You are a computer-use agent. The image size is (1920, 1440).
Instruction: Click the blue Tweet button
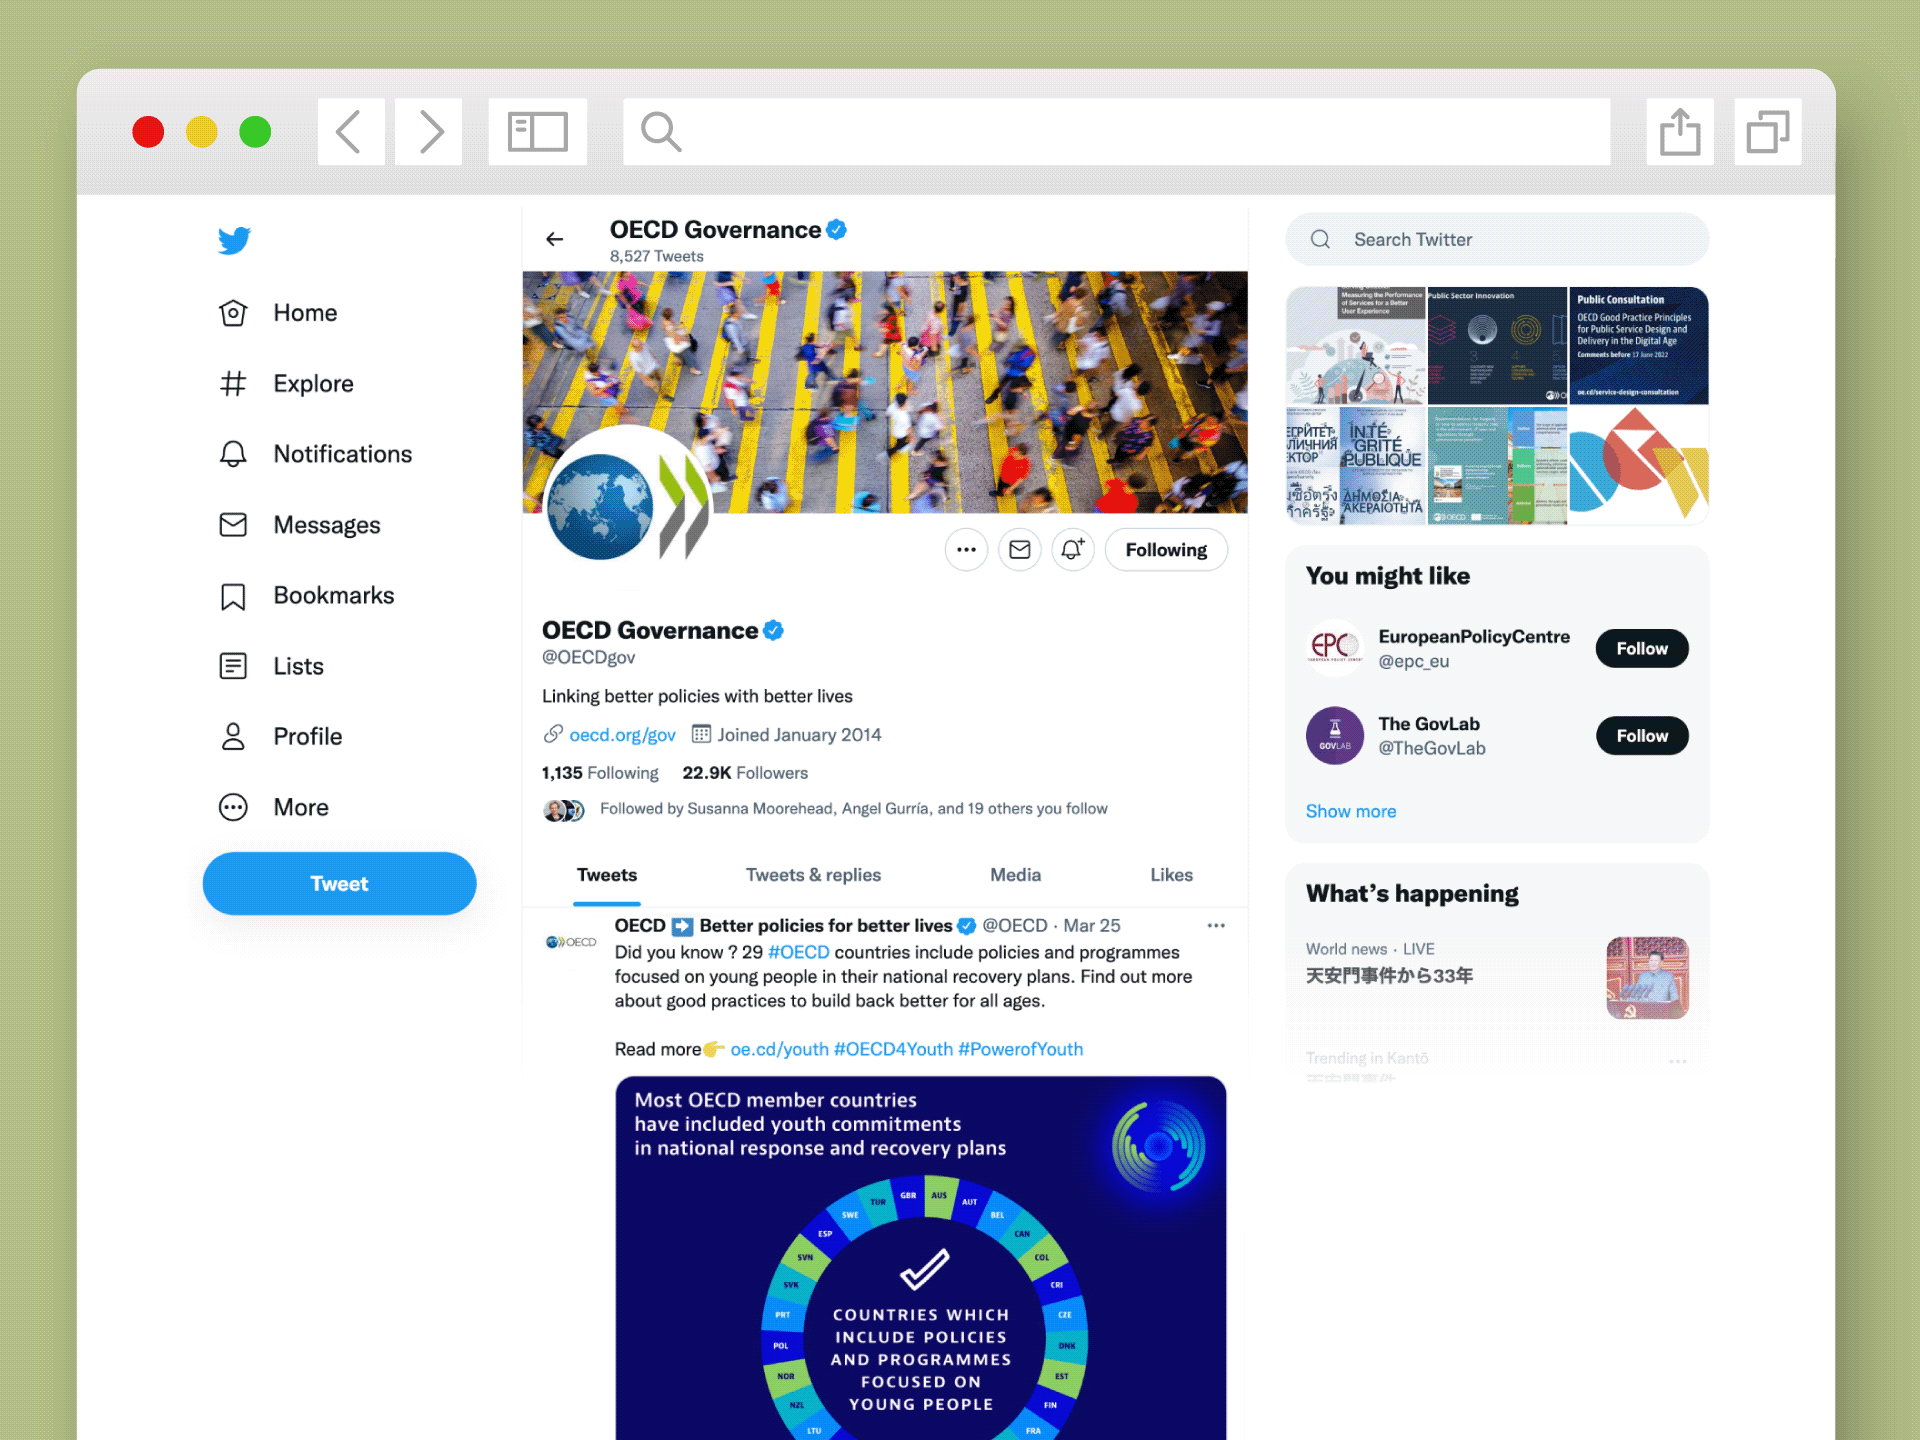[340, 884]
